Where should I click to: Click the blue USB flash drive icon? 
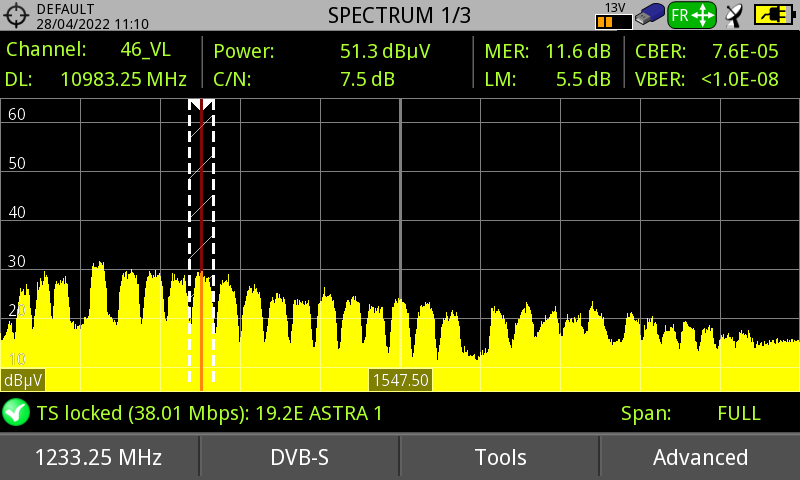pos(649,15)
